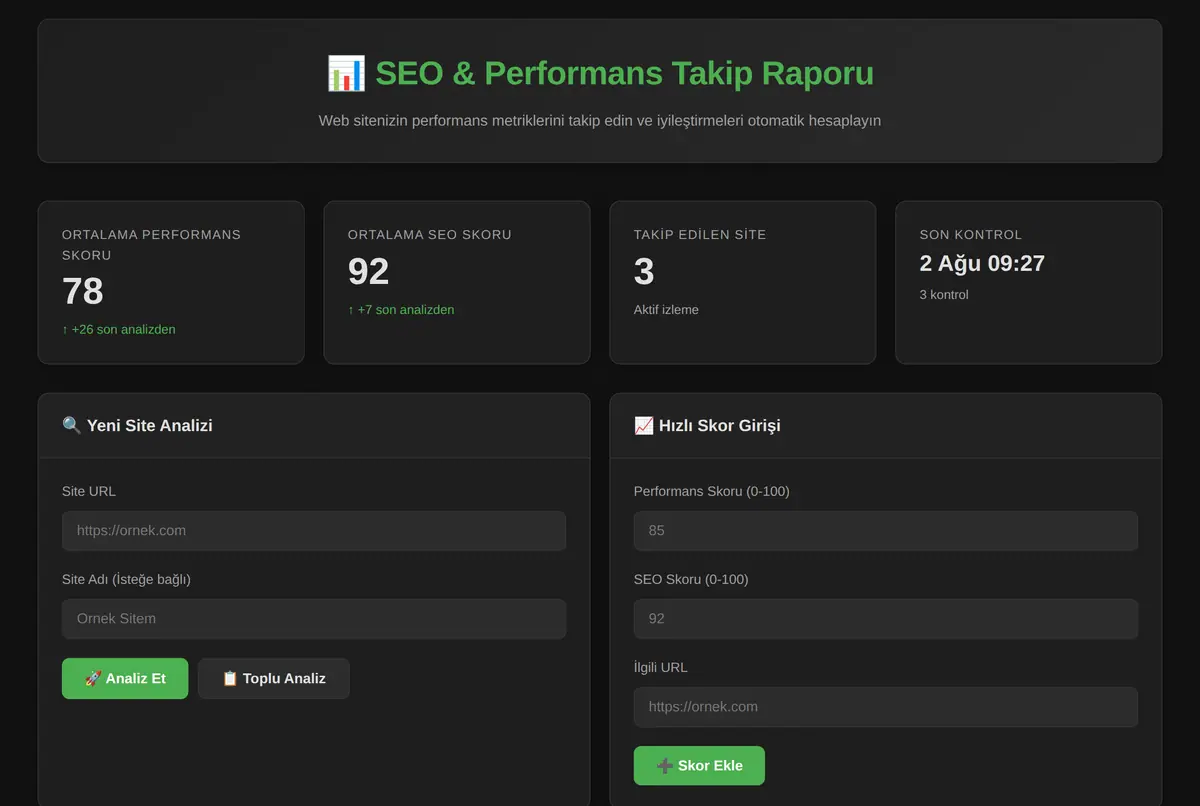Click the trend chart icon beside Hızlı Skor Girişi
Screen dimensions: 1200x806
(644, 425)
